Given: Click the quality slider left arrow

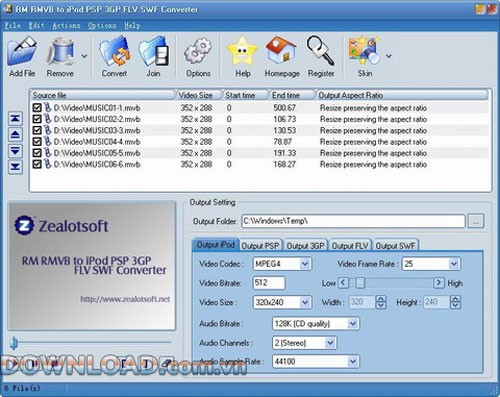Looking at the screenshot, I should (x=343, y=283).
